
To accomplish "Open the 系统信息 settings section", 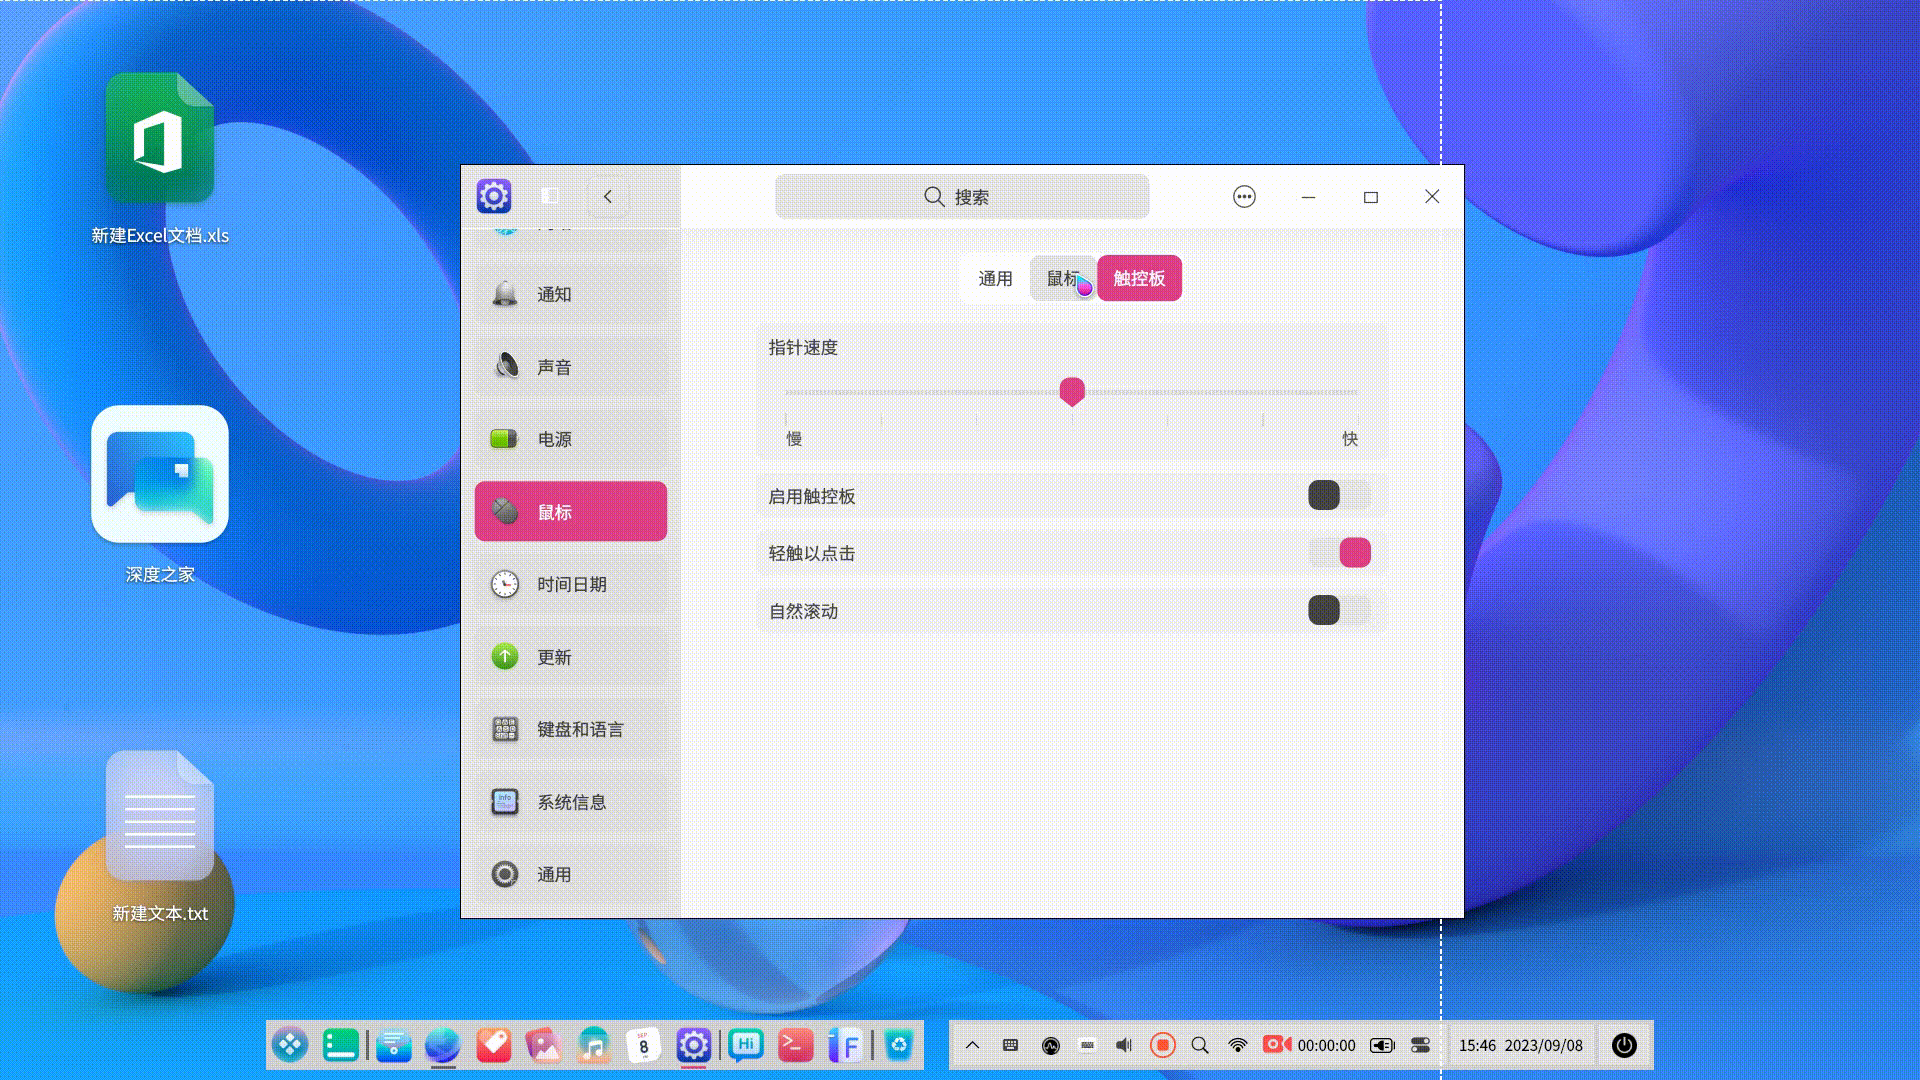I will tap(570, 801).
